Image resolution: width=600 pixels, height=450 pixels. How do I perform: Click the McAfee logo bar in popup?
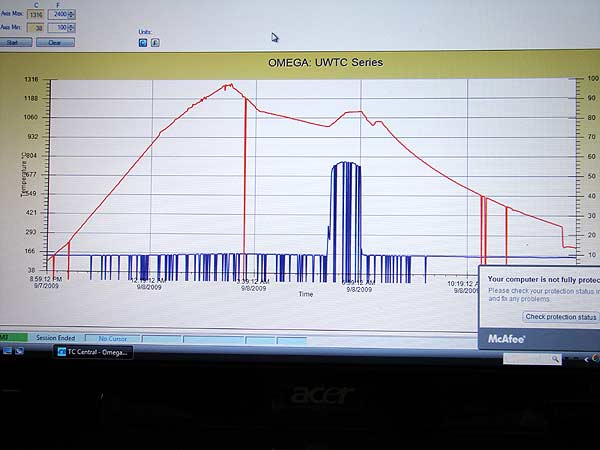(x=539, y=339)
